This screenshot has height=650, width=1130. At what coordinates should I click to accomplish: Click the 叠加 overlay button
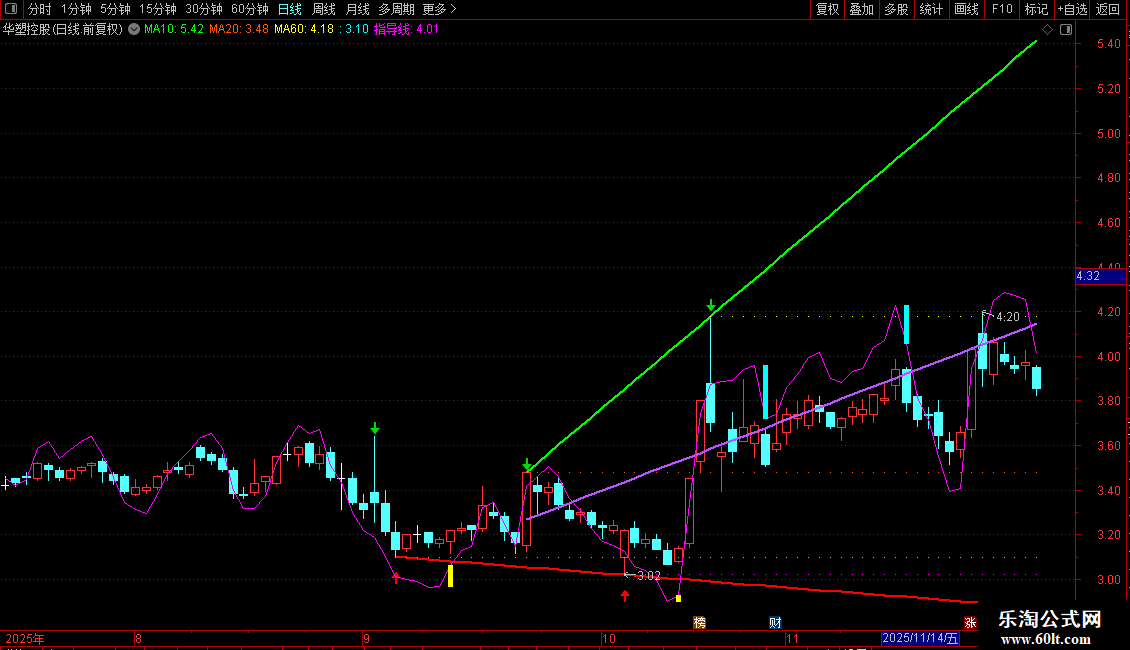[x=862, y=9]
